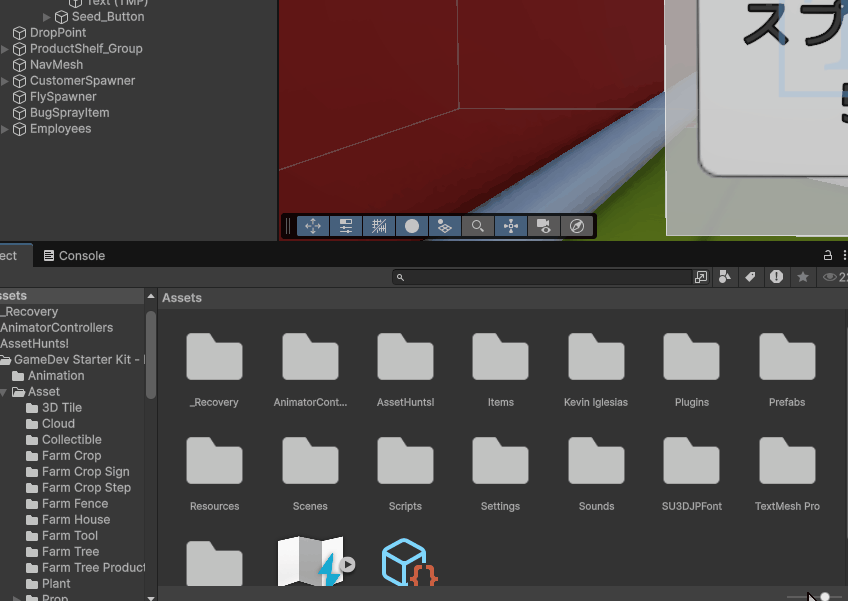The height and width of the screenshot is (601, 848).
Task: Click the magnifier search icon in scene toolbar
Action: pos(478,226)
